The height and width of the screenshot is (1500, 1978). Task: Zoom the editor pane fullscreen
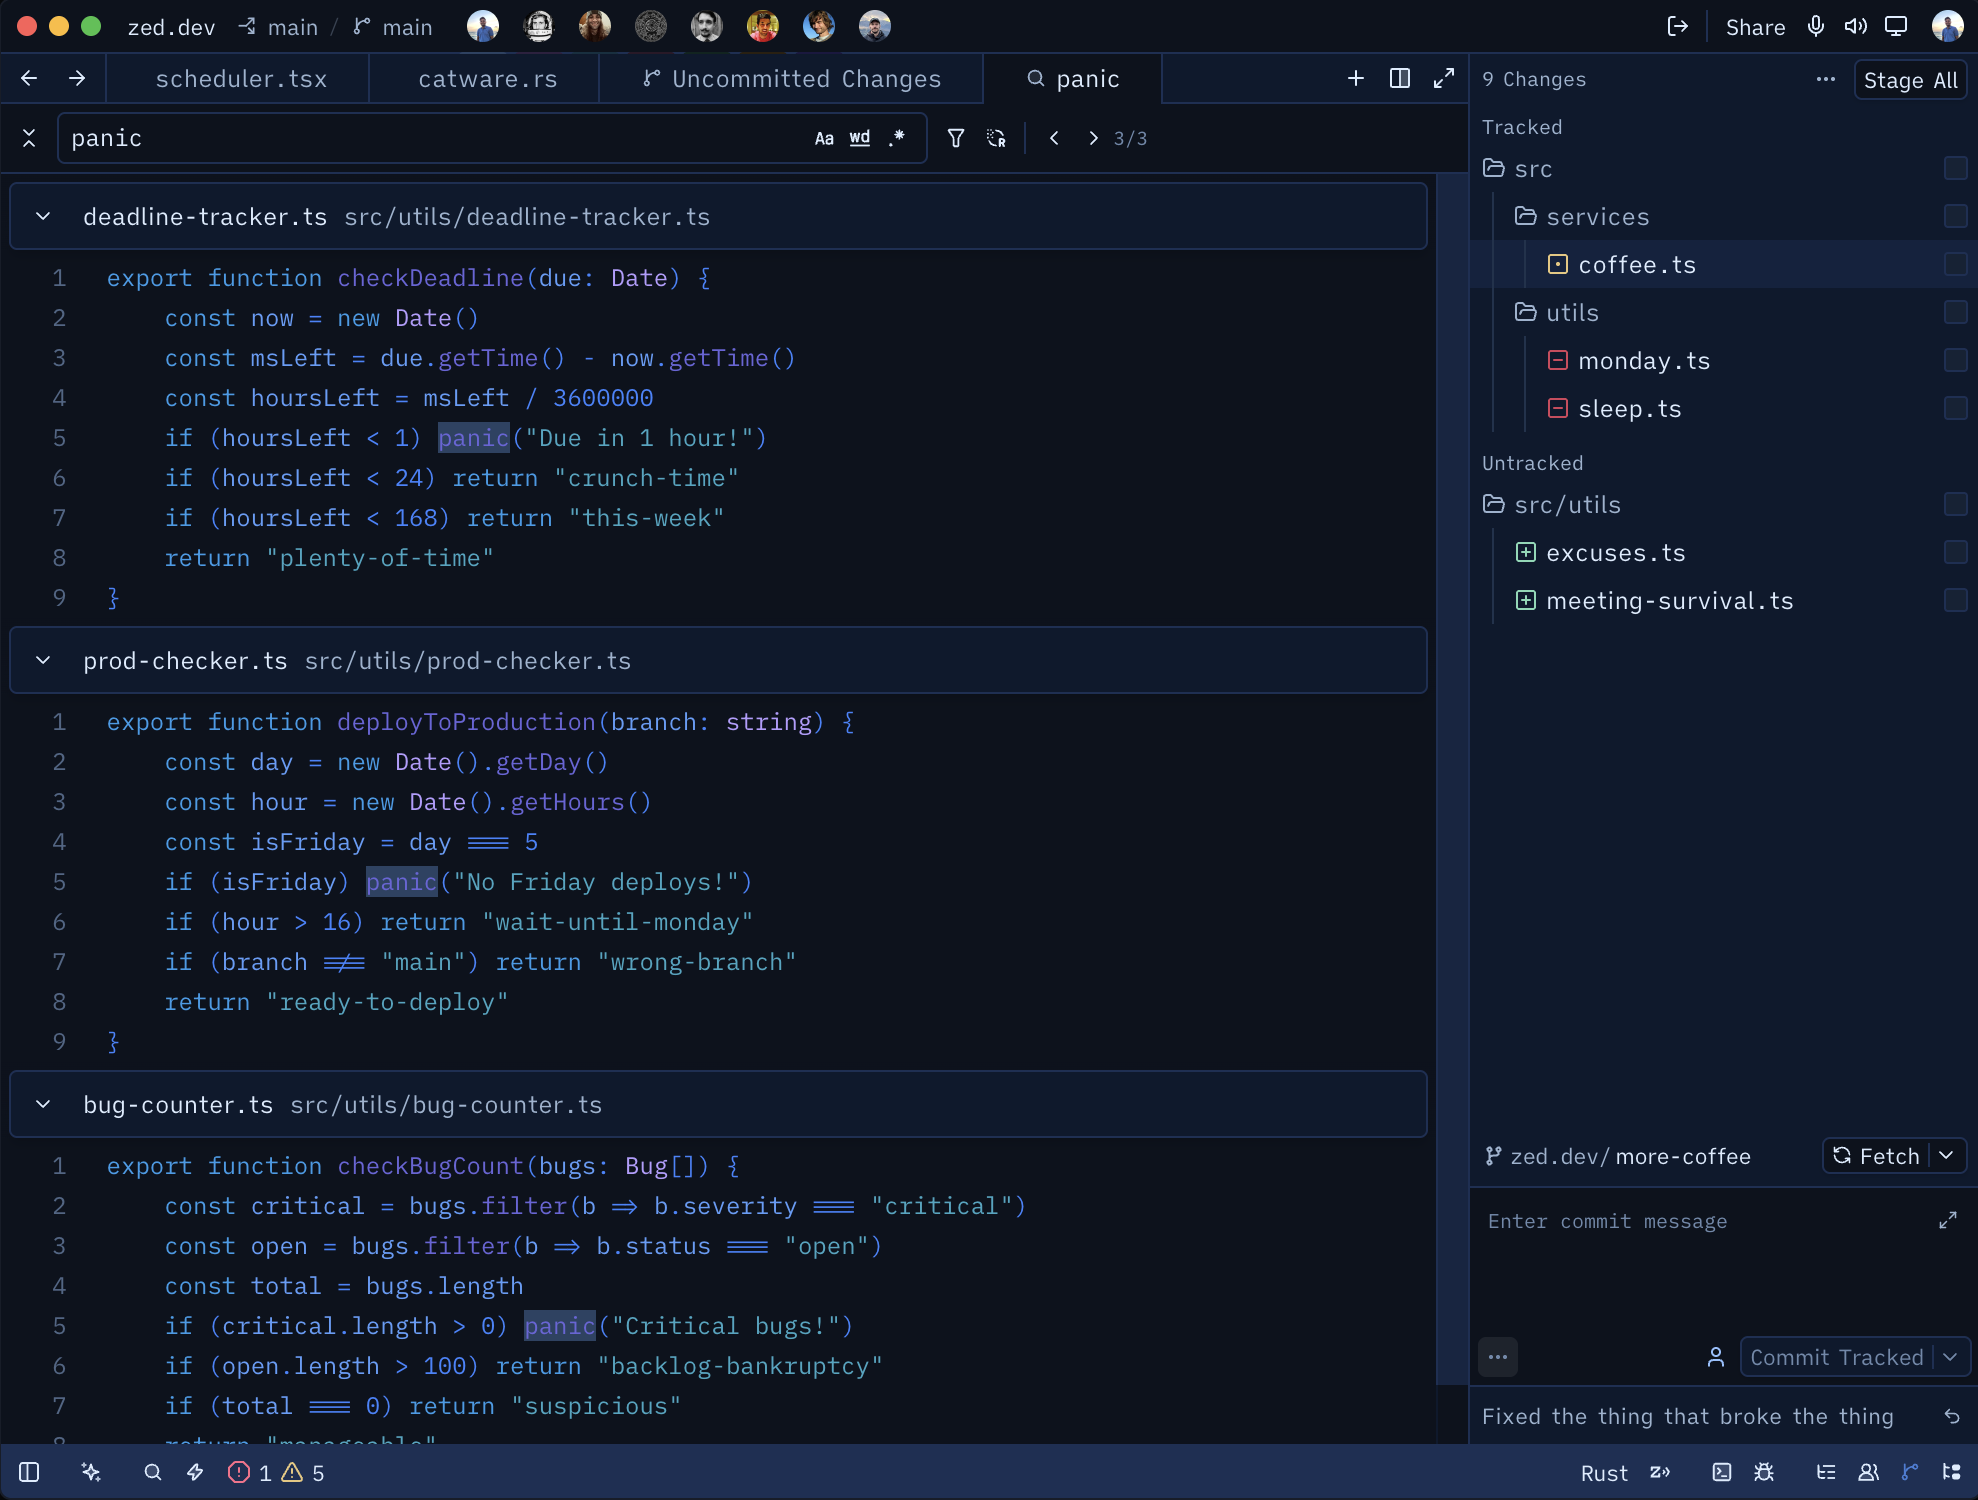click(x=1444, y=78)
